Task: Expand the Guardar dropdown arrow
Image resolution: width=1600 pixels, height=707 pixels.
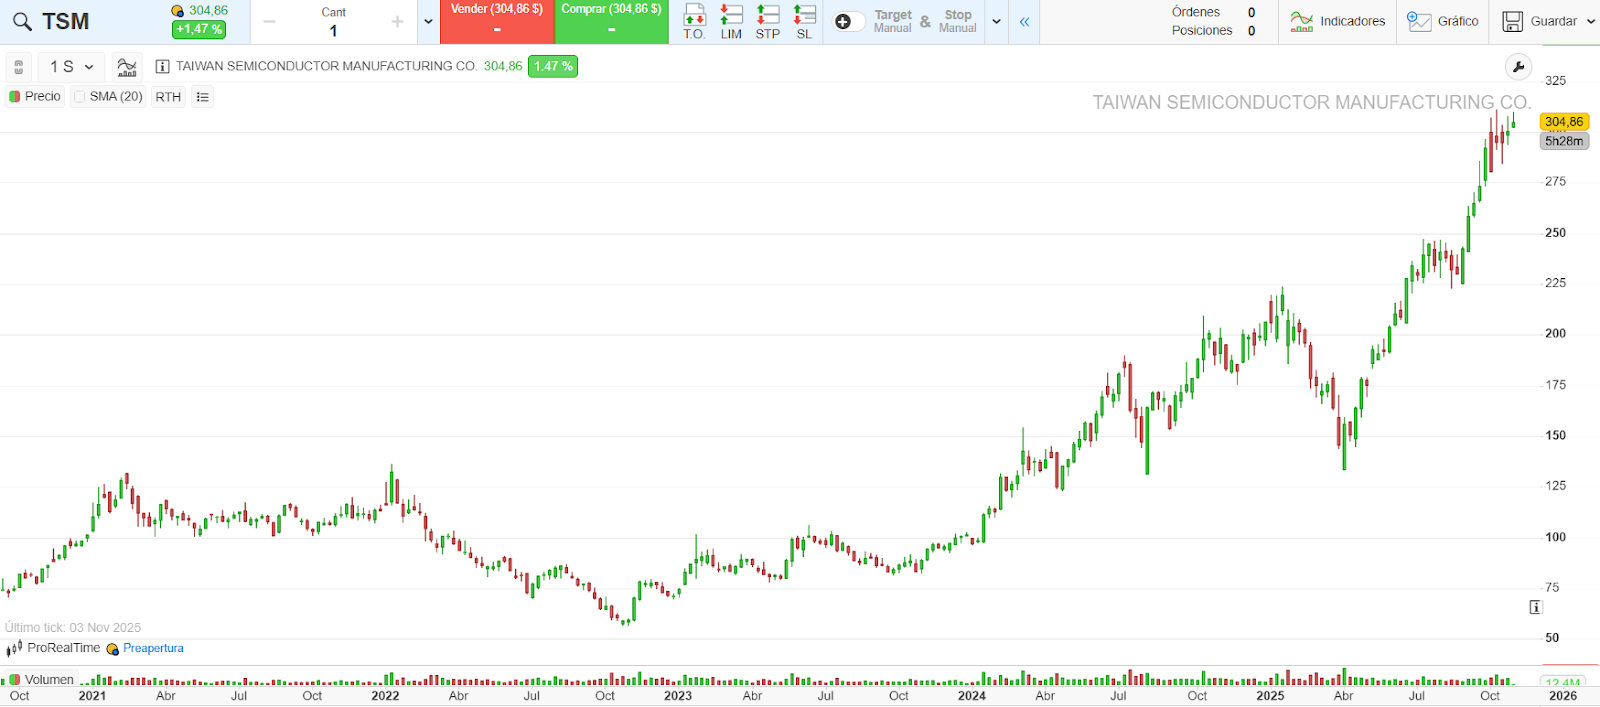Action: click(1591, 21)
